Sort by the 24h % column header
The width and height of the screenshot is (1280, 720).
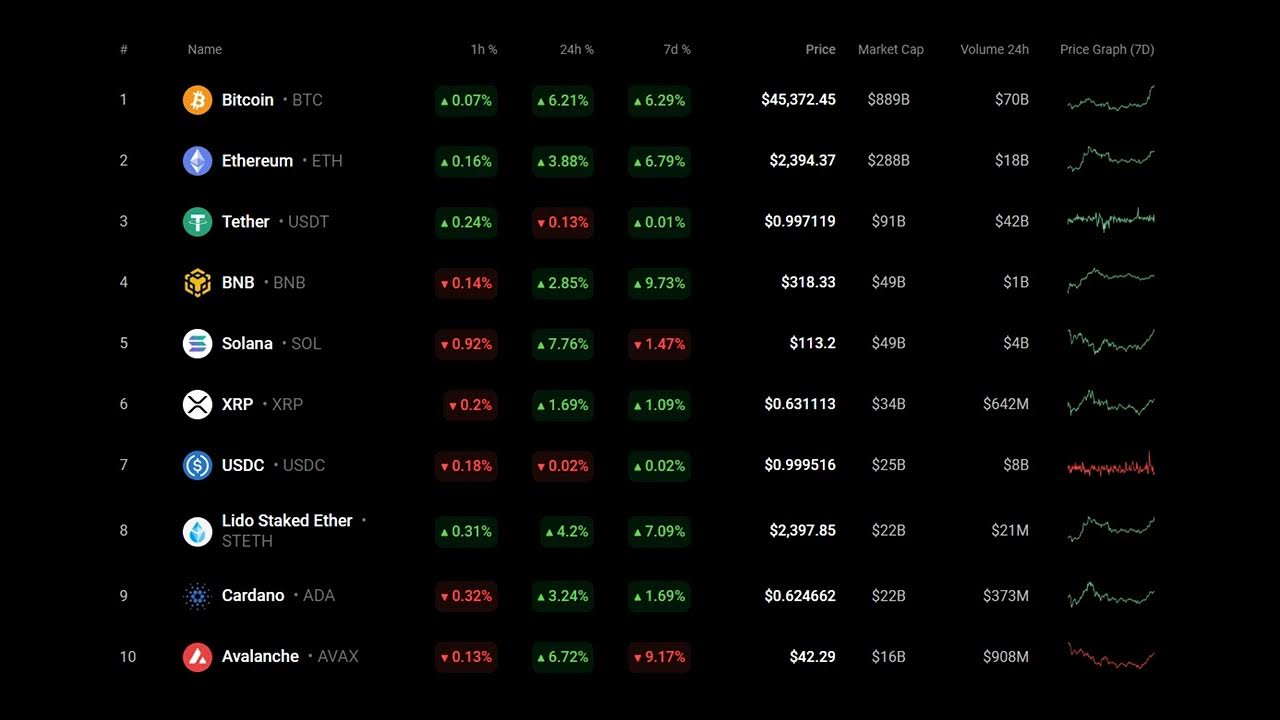576,50
